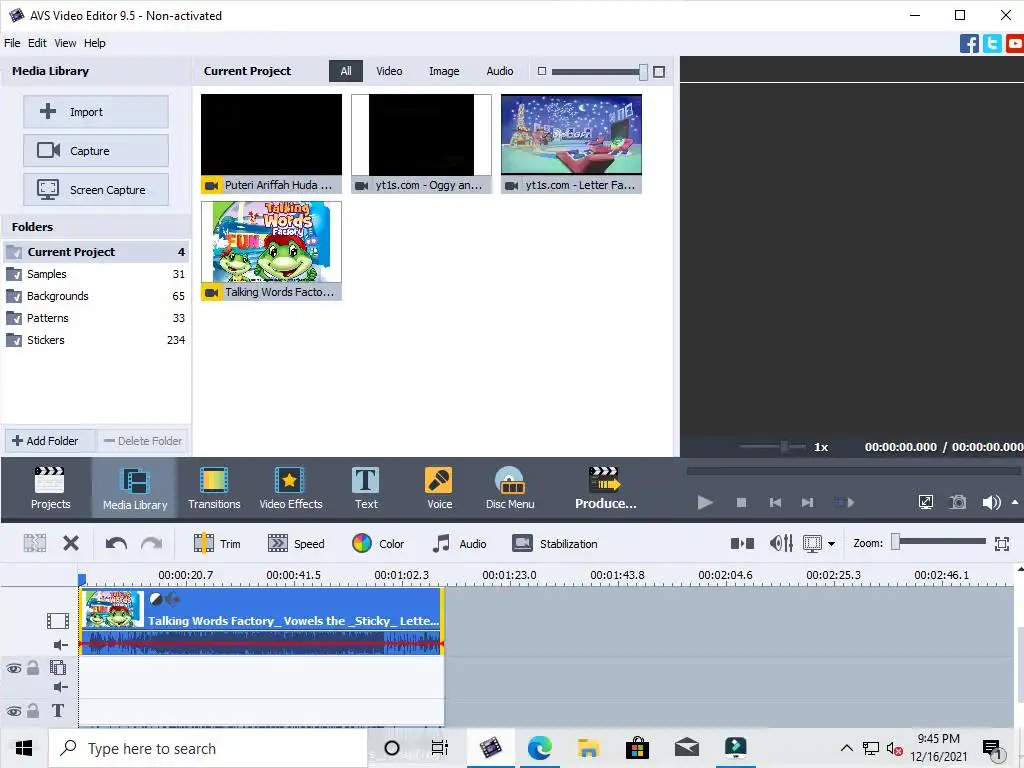1024x768 pixels.
Task: Click the Undo arrow
Action: (x=116, y=543)
